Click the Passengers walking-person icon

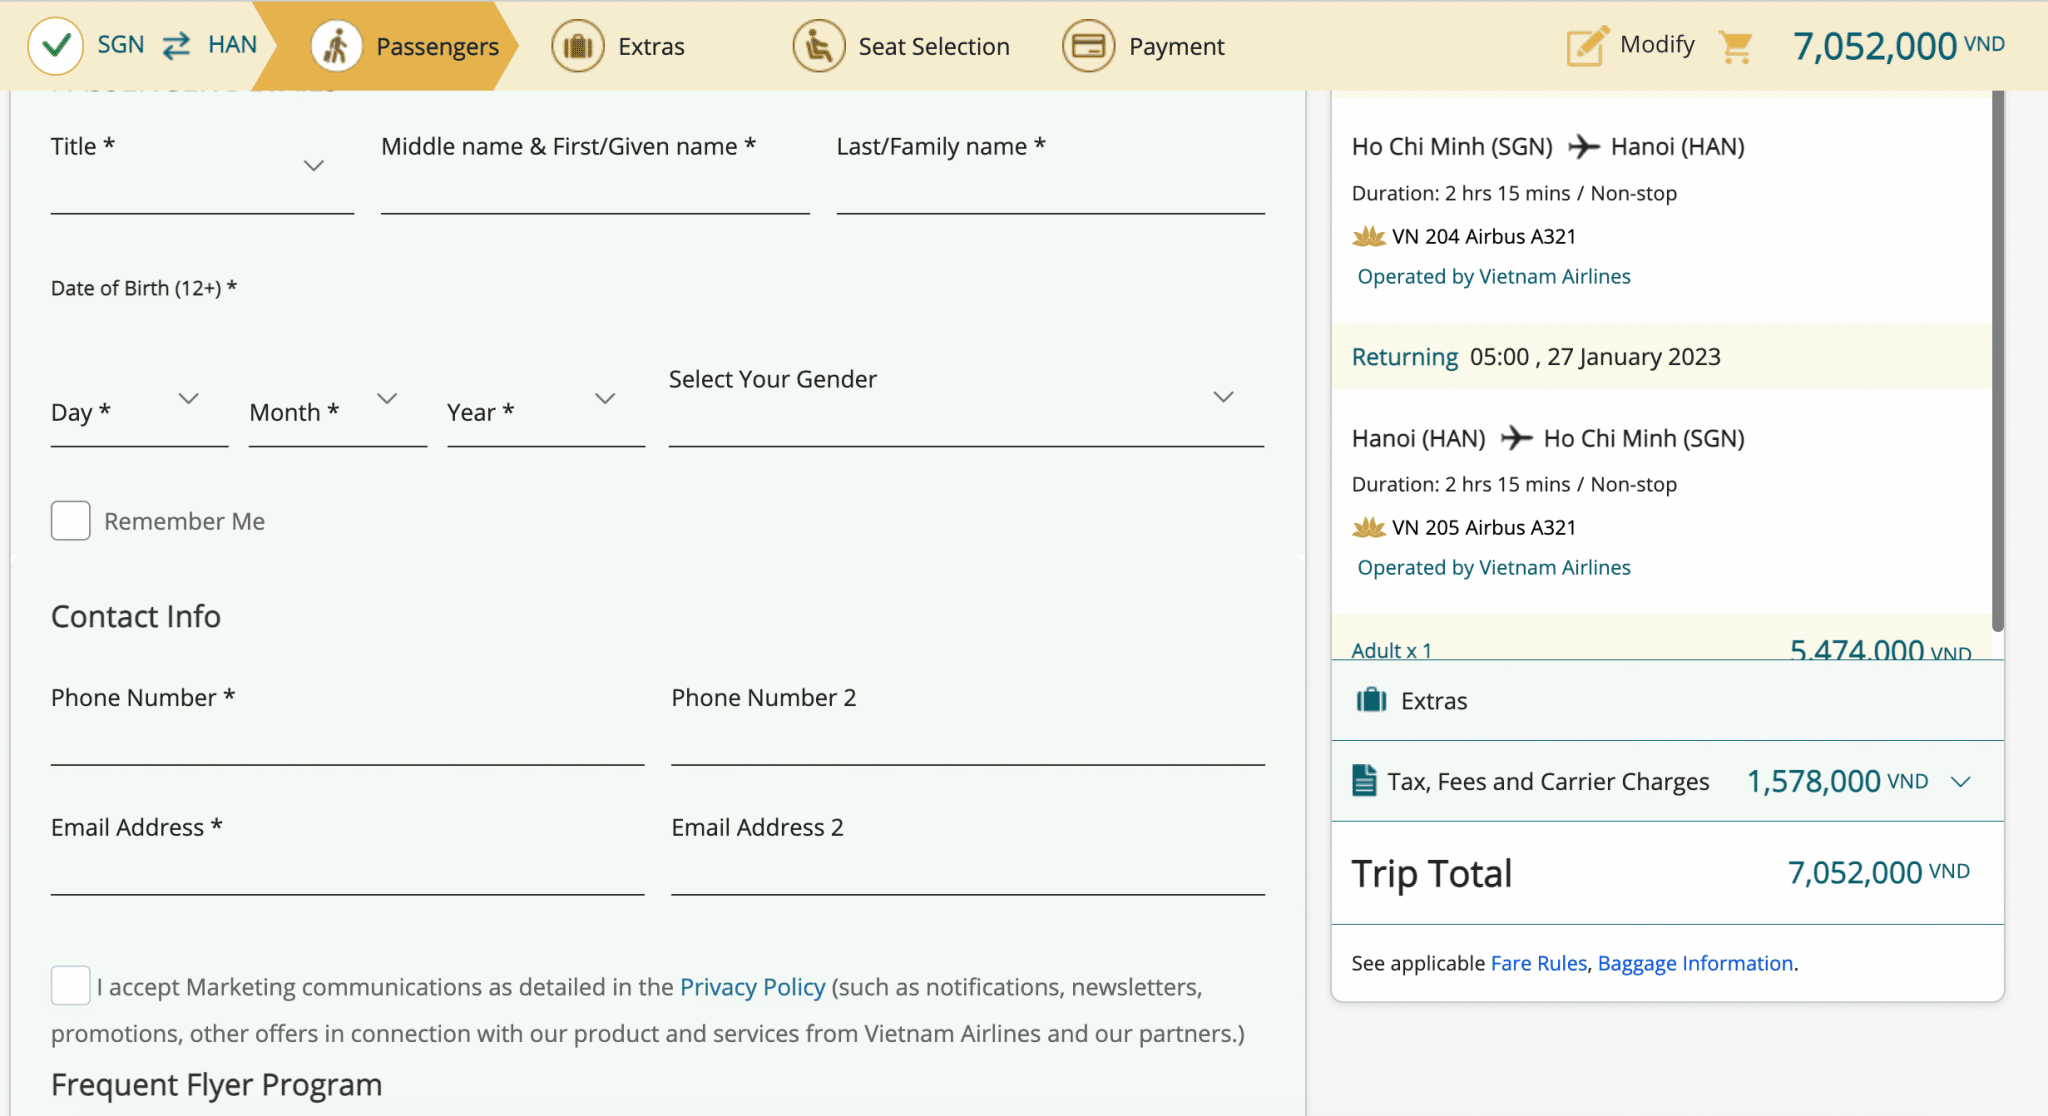(x=336, y=46)
